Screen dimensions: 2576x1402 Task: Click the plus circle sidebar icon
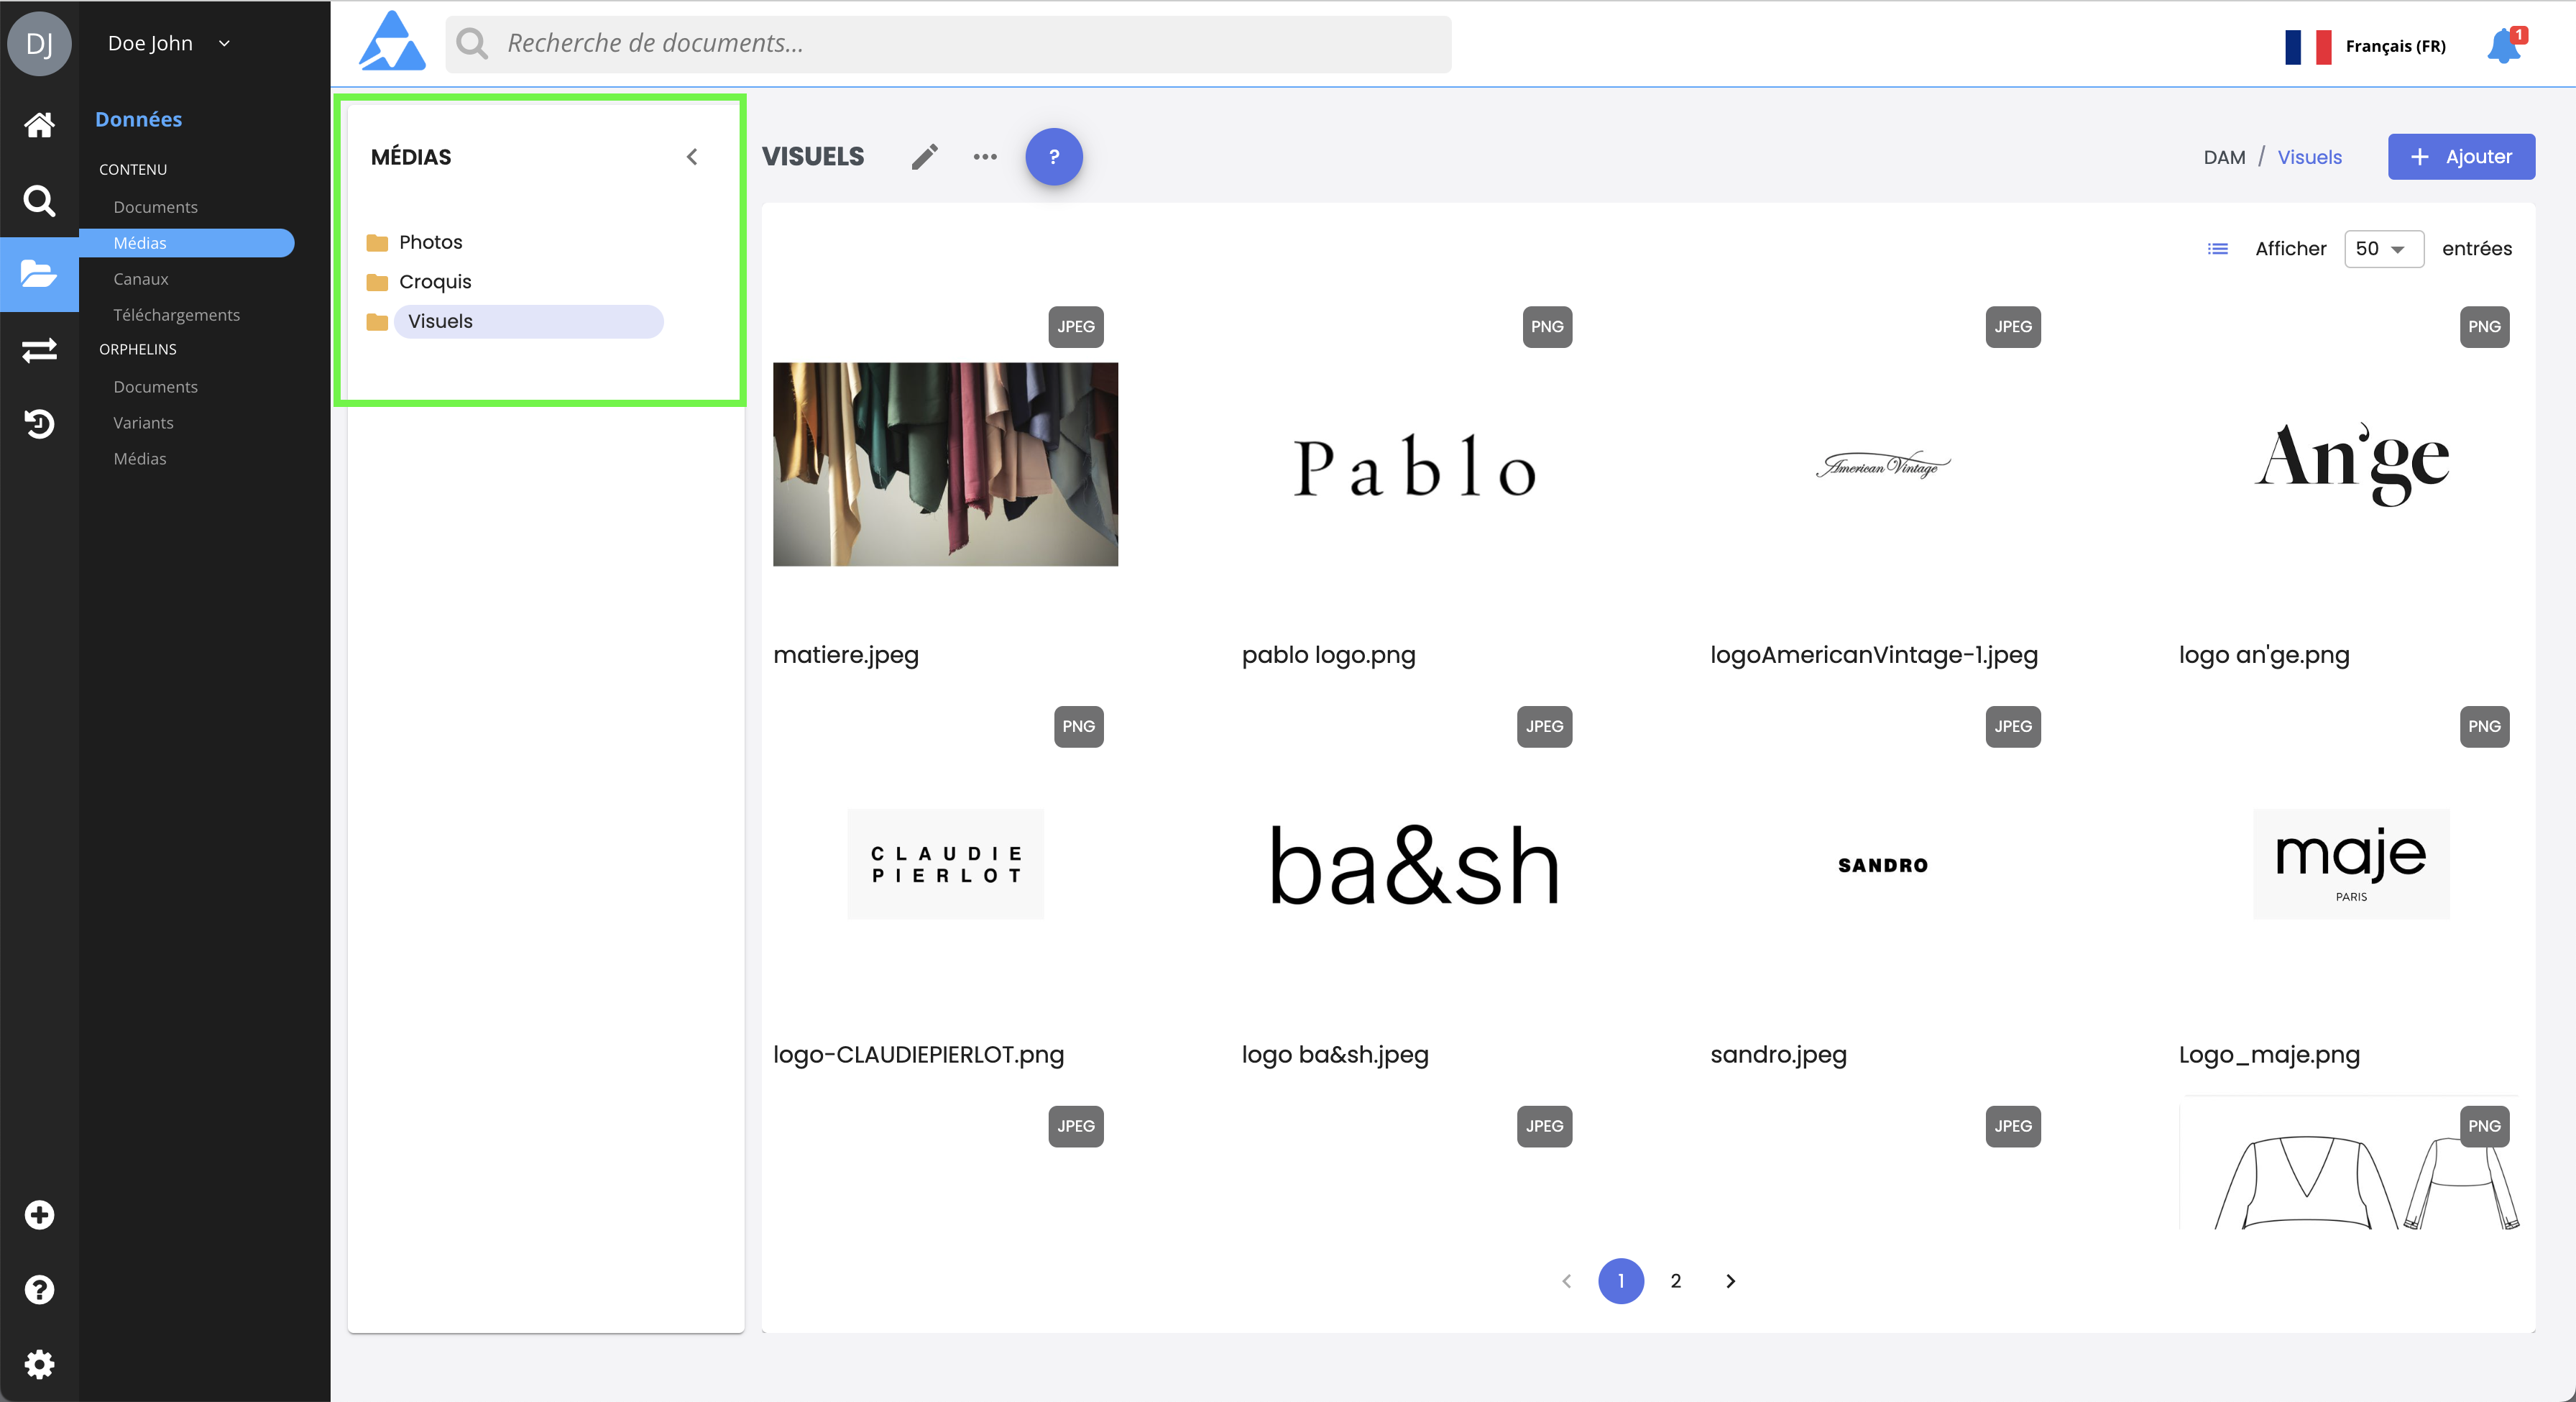39,1215
